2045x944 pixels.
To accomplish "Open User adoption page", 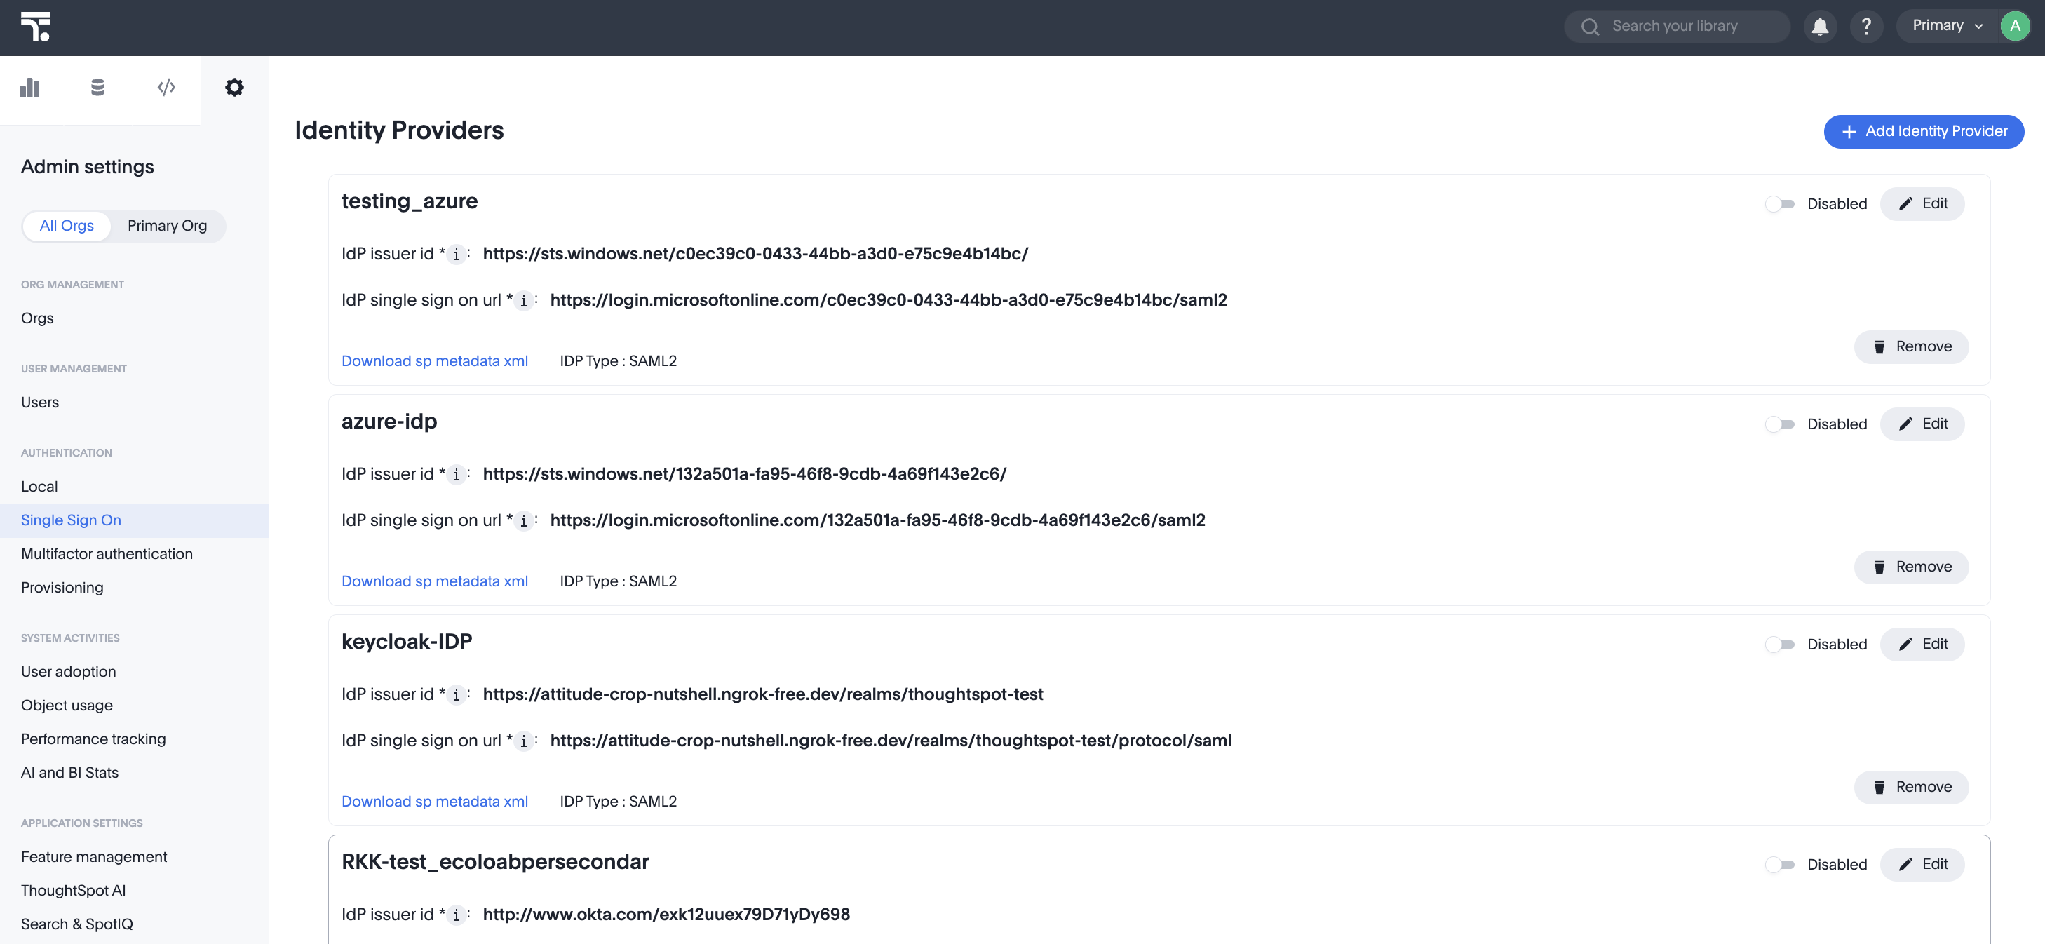I will click(69, 672).
